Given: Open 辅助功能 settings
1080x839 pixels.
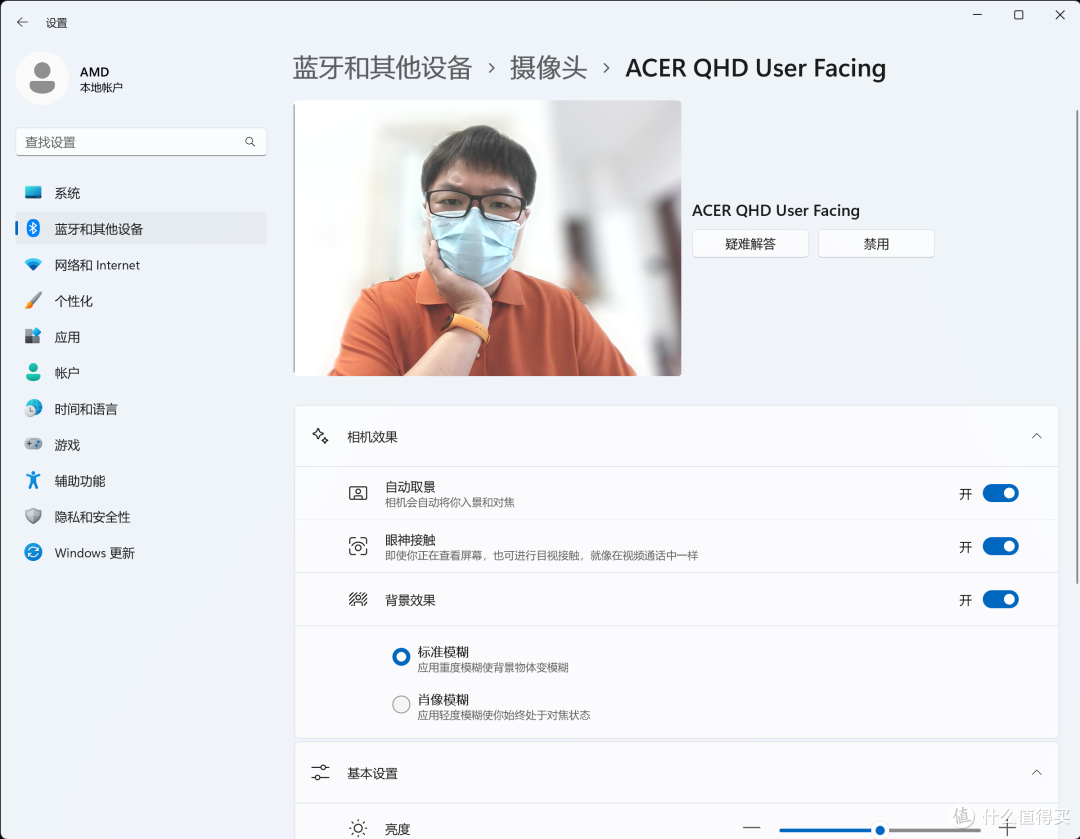Looking at the screenshot, I should point(141,480).
